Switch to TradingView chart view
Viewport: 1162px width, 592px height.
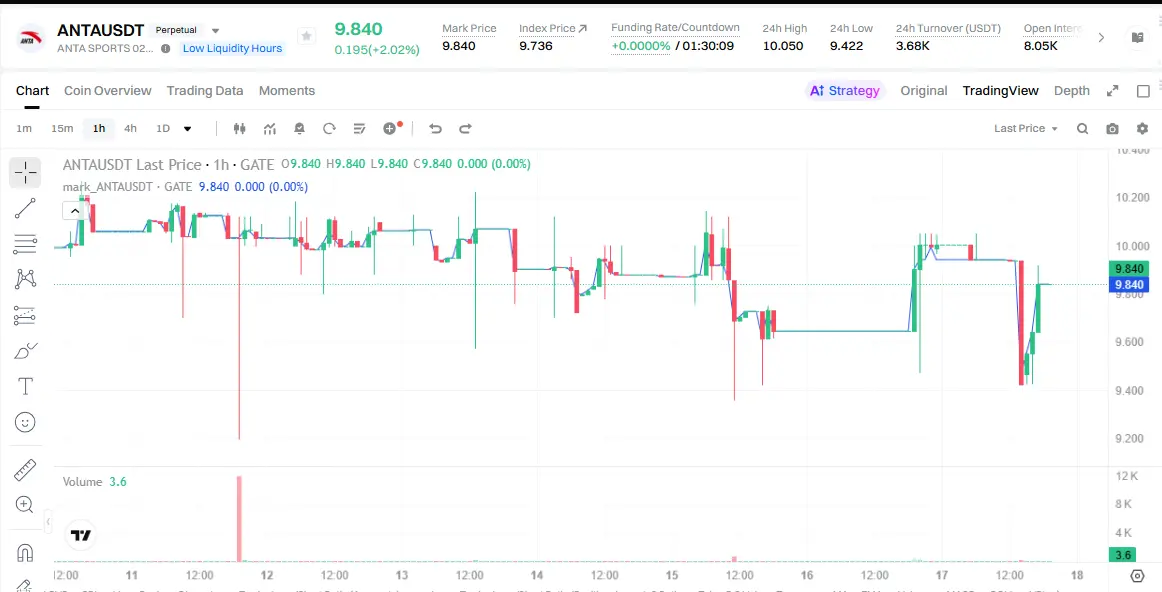pyautogui.click(x=1000, y=90)
